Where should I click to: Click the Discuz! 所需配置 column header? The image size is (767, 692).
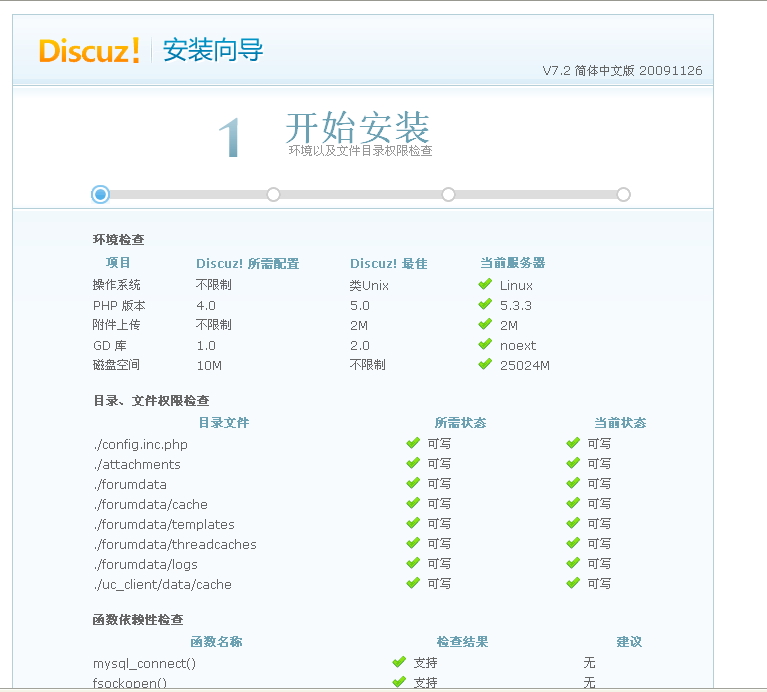248,264
